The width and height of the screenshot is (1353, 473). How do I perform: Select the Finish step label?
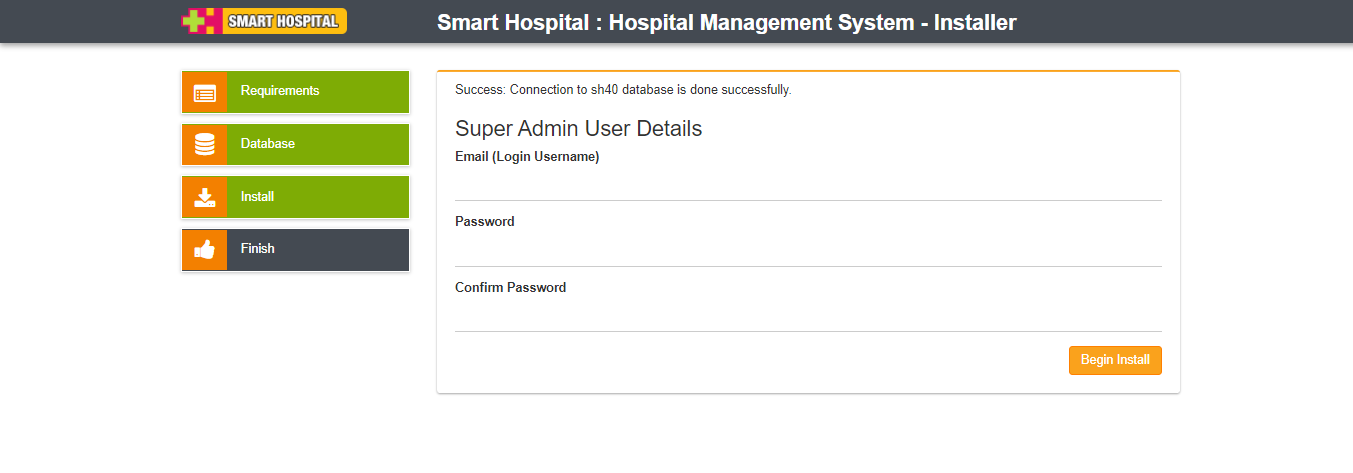tap(257, 249)
